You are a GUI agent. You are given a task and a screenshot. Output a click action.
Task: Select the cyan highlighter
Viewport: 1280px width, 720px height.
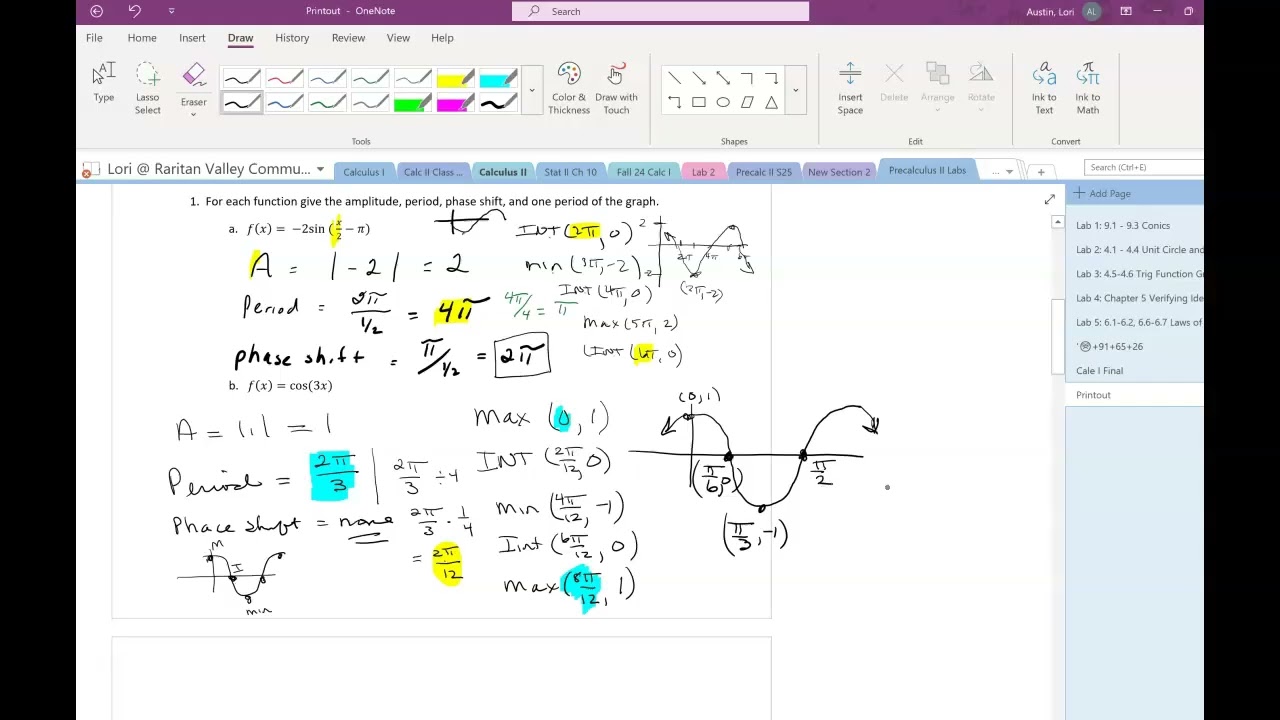click(x=499, y=79)
